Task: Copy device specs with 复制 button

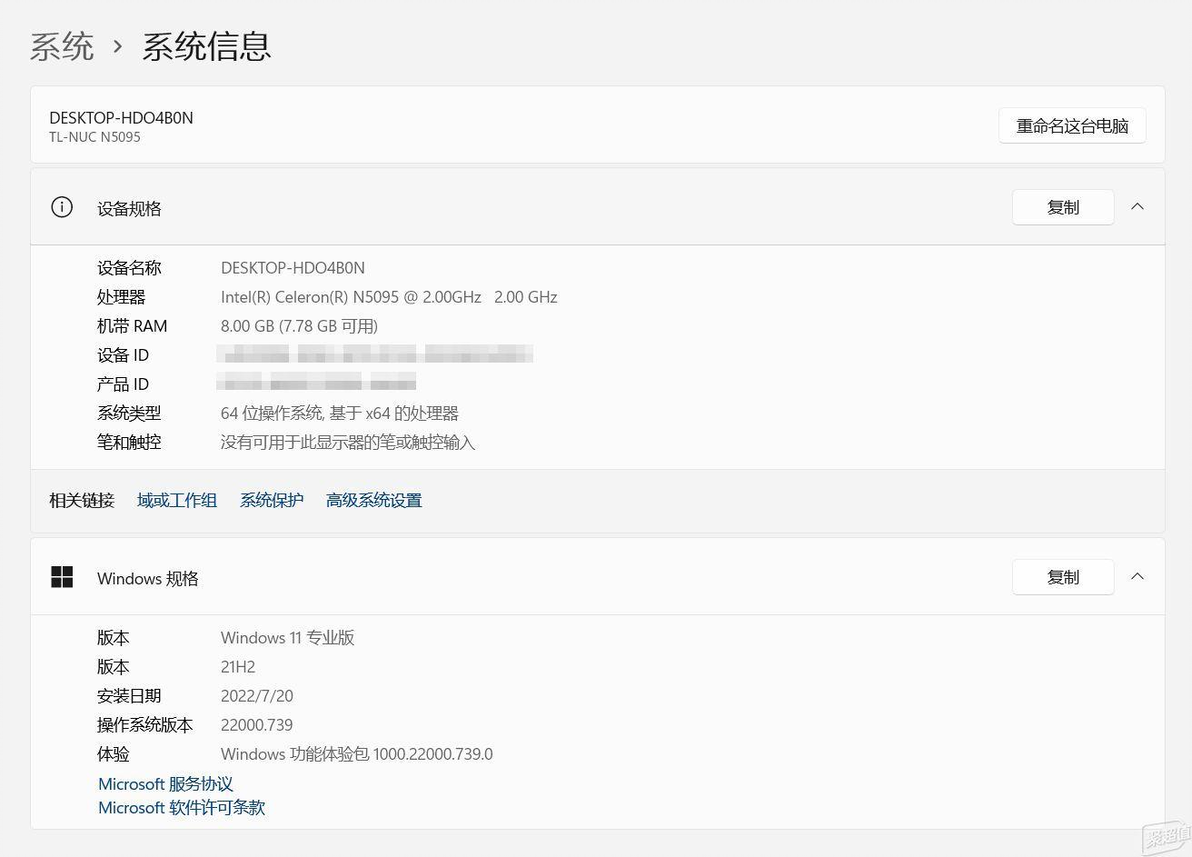Action: [1063, 208]
